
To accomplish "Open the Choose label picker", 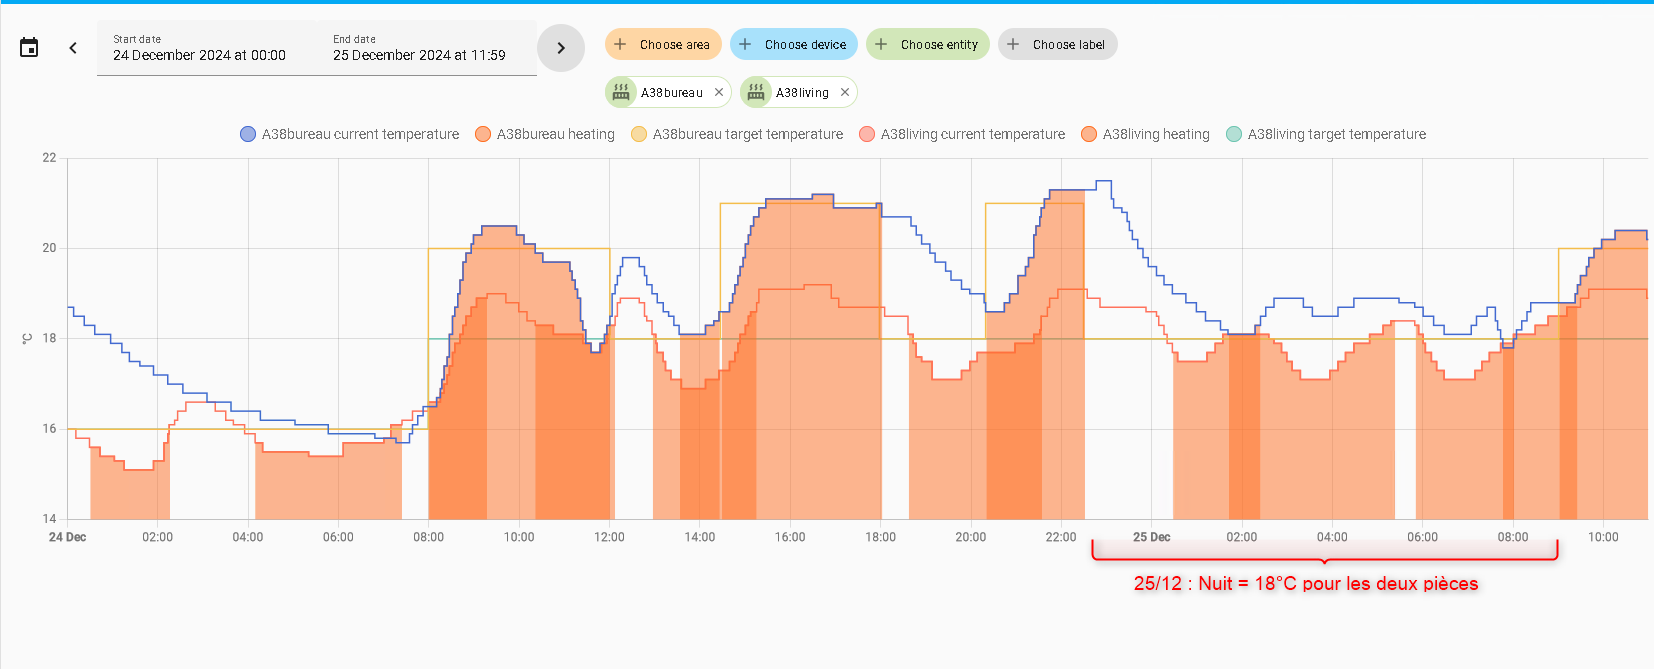I will (x=1058, y=44).
